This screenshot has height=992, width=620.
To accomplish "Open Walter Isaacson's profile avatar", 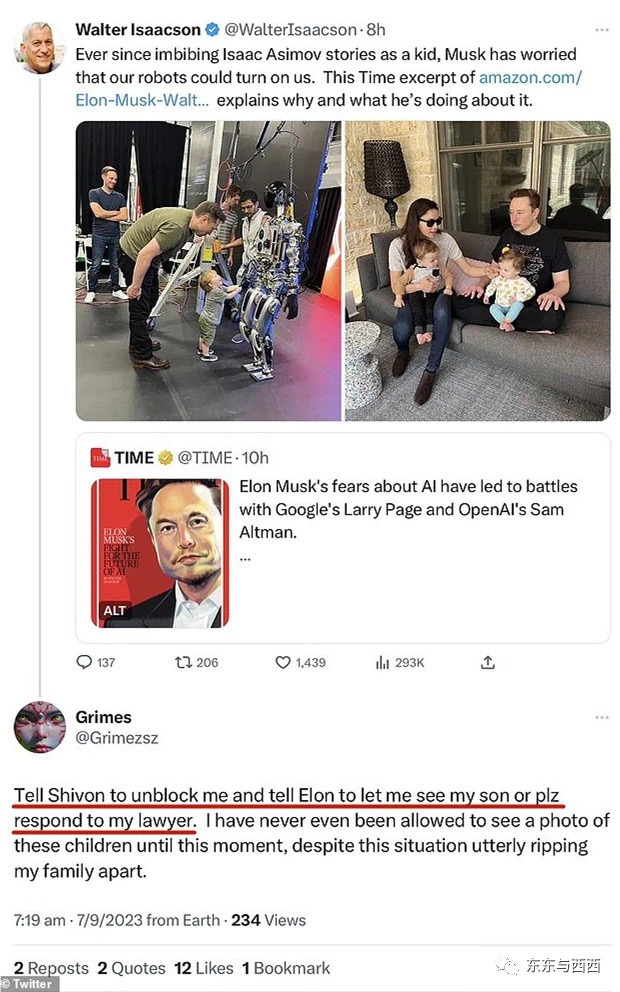I will 38,46.
